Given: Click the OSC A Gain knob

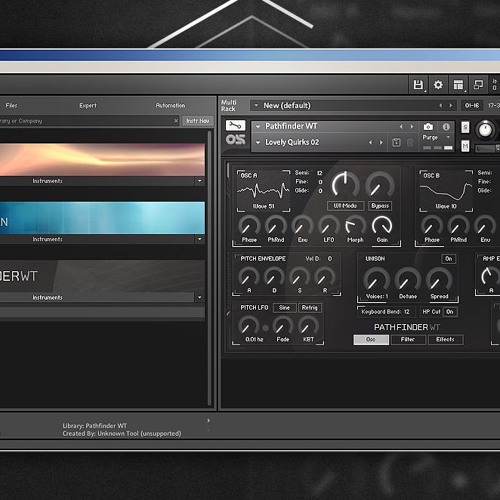Looking at the screenshot, I should coord(382,226).
